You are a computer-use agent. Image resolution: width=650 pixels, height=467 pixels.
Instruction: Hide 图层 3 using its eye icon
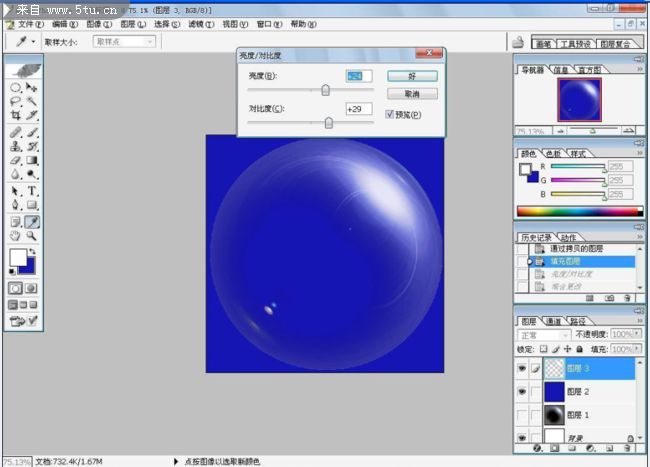521,369
